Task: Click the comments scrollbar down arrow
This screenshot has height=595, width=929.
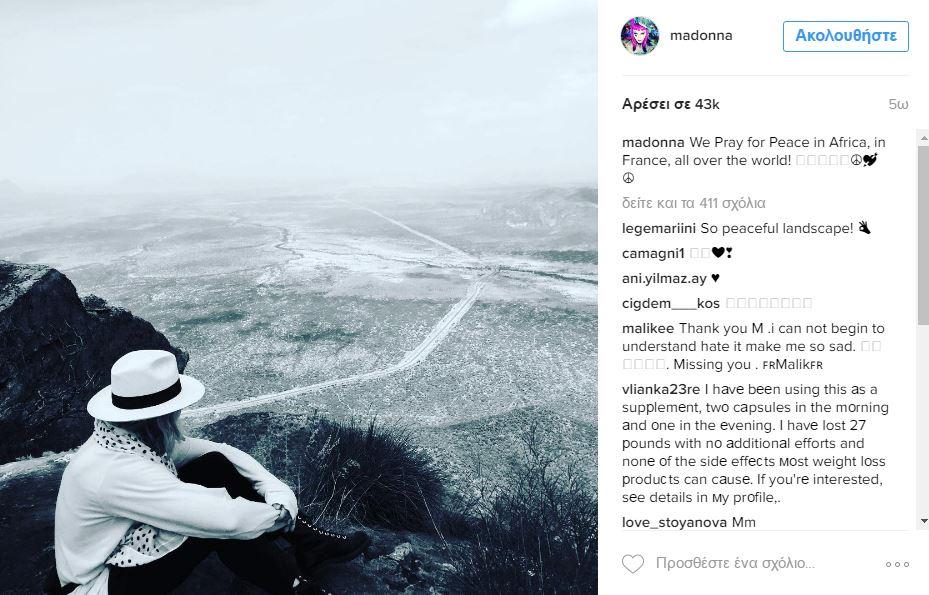Action: coord(923,522)
